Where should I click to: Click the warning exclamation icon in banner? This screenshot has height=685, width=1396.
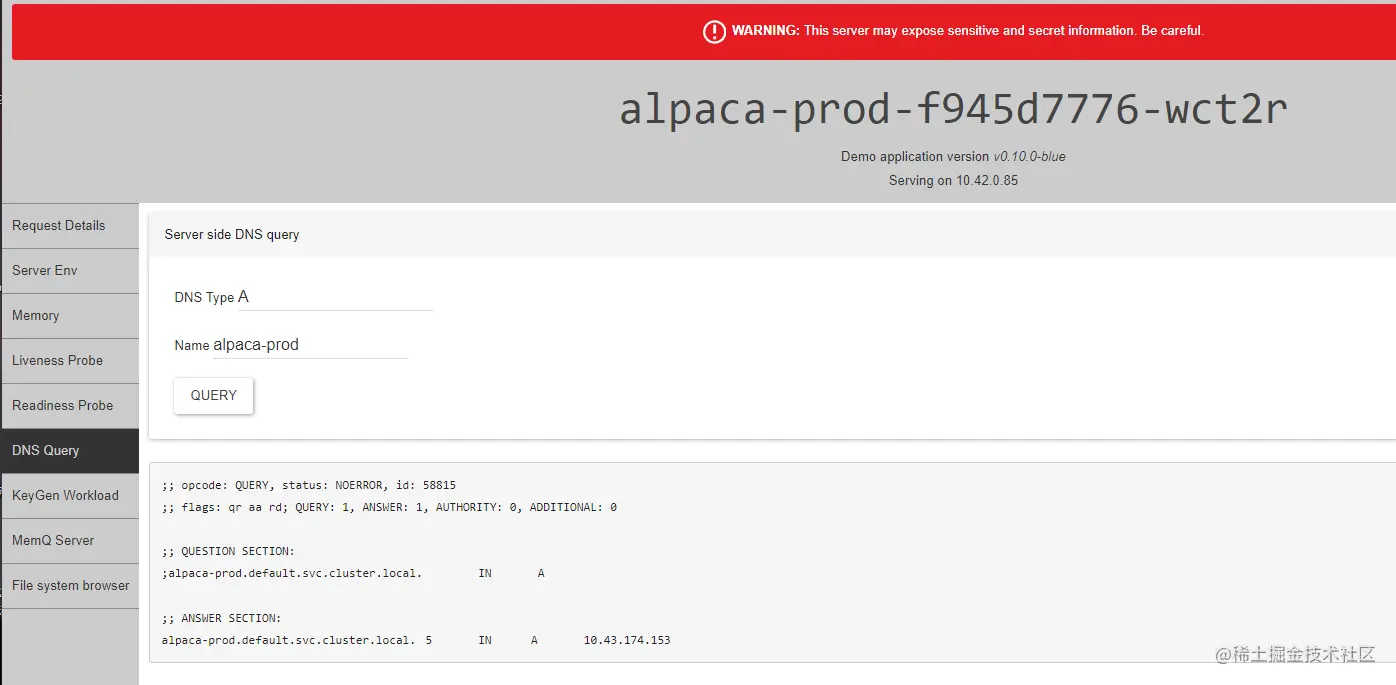click(x=714, y=31)
